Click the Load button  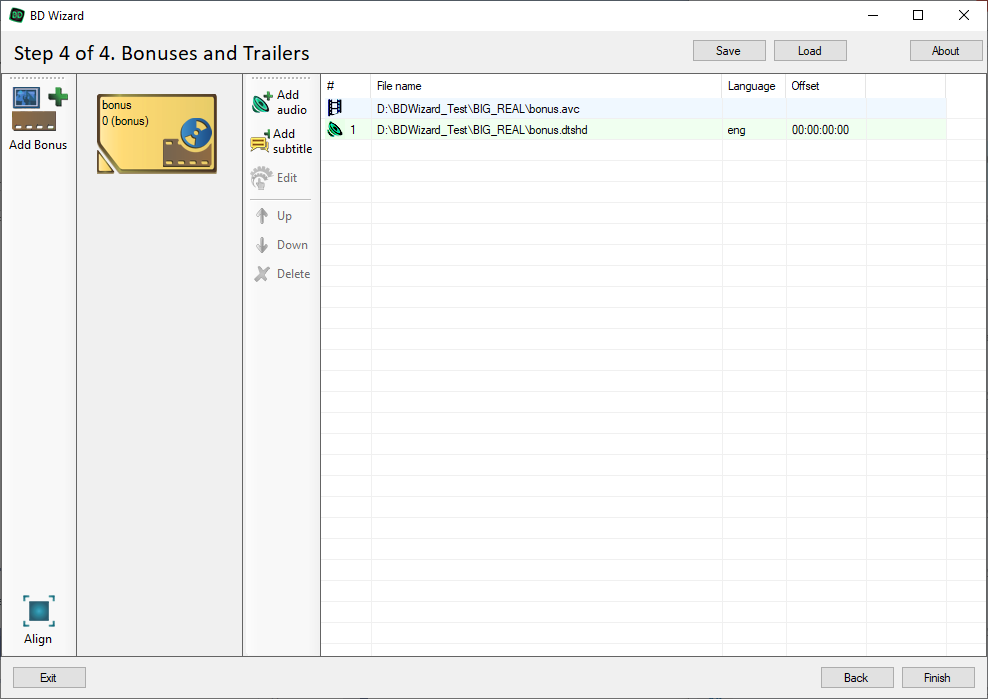pyautogui.click(x=809, y=51)
